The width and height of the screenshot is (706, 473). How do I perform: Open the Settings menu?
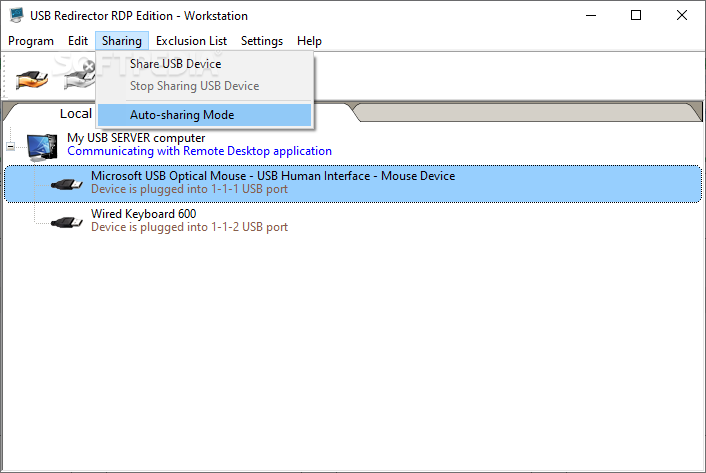pyautogui.click(x=262, y=41)
